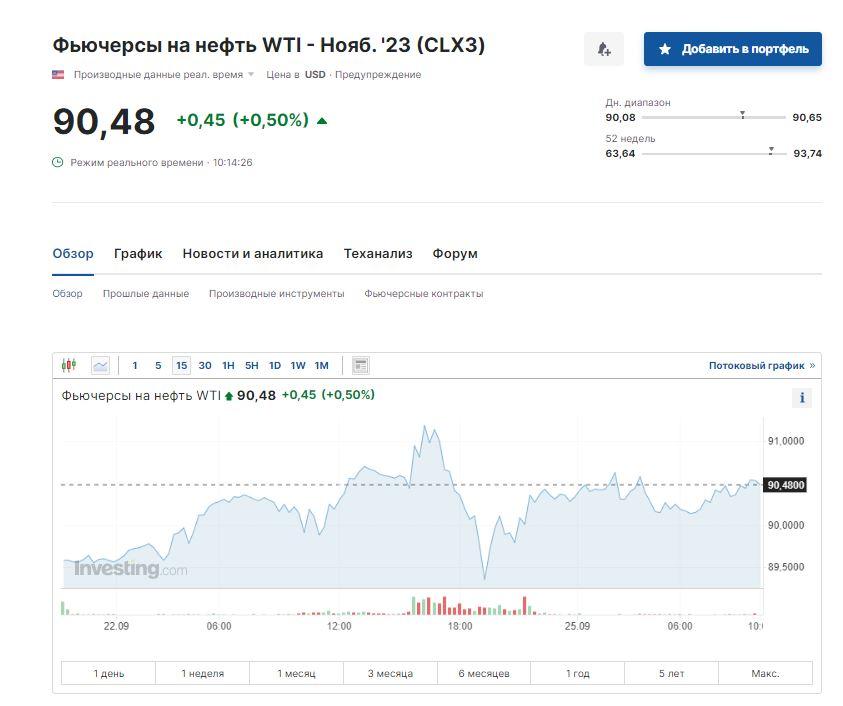Screen dimensions: 843x706
Task: Click the daily high value 90,65
Action: click(x=807, y=117)
